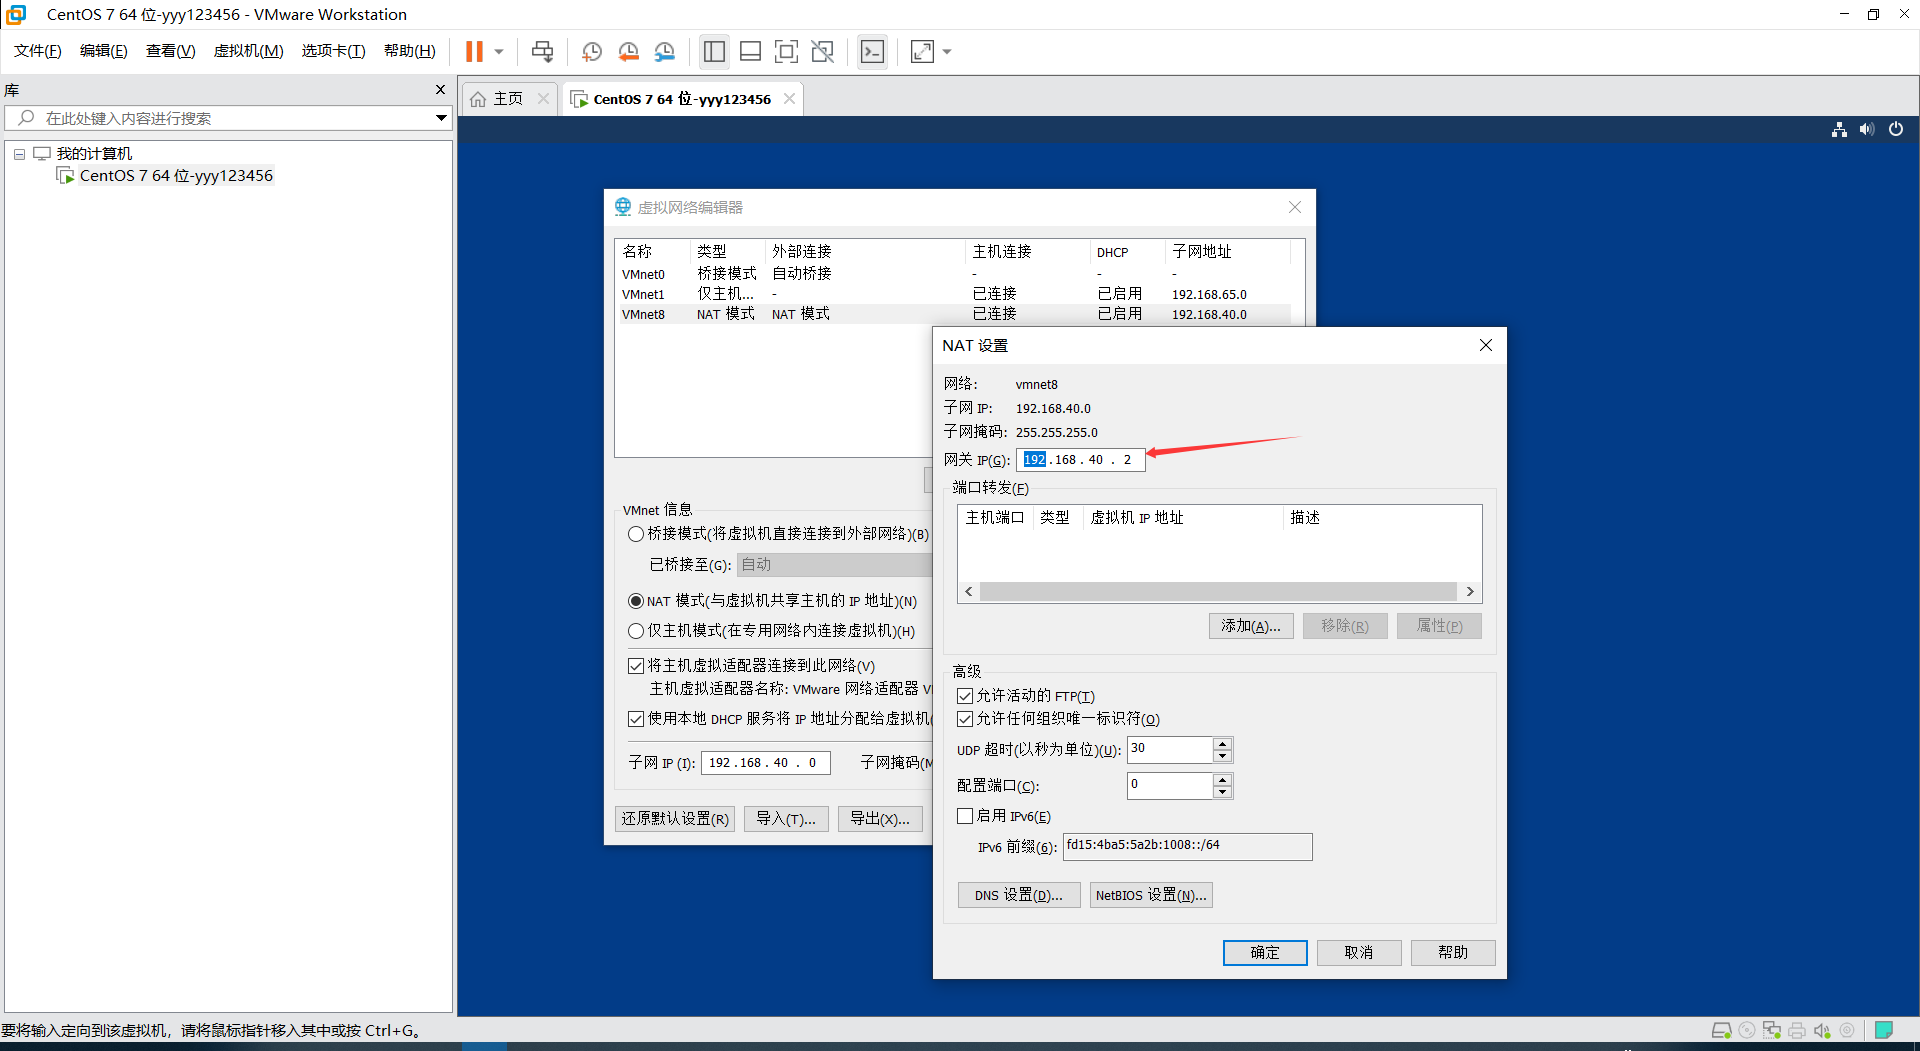Toggle Unity mode icon
This screenshot has width=1920, height=1051.
[823, 51]
